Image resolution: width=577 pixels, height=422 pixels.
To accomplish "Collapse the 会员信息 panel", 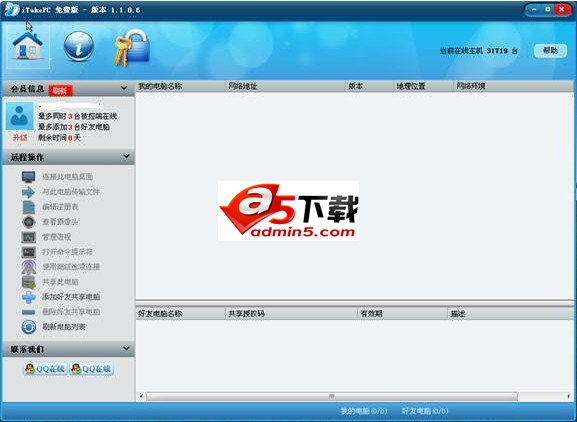I will pos(124,88).
